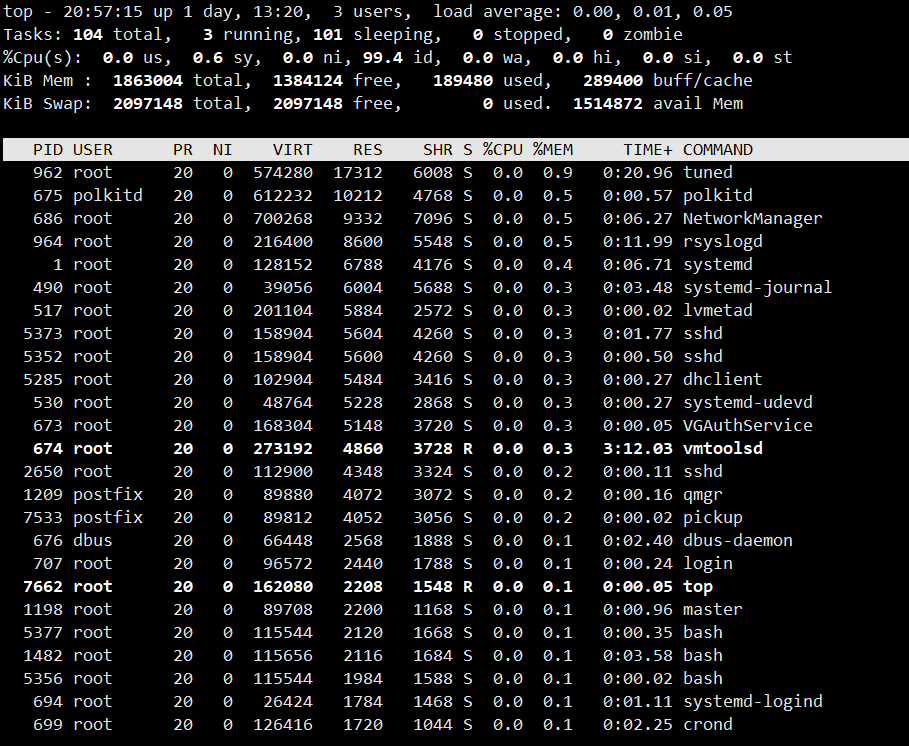Select the 289400 buff/cache value
909x746 pixels.
click(613, 81)
